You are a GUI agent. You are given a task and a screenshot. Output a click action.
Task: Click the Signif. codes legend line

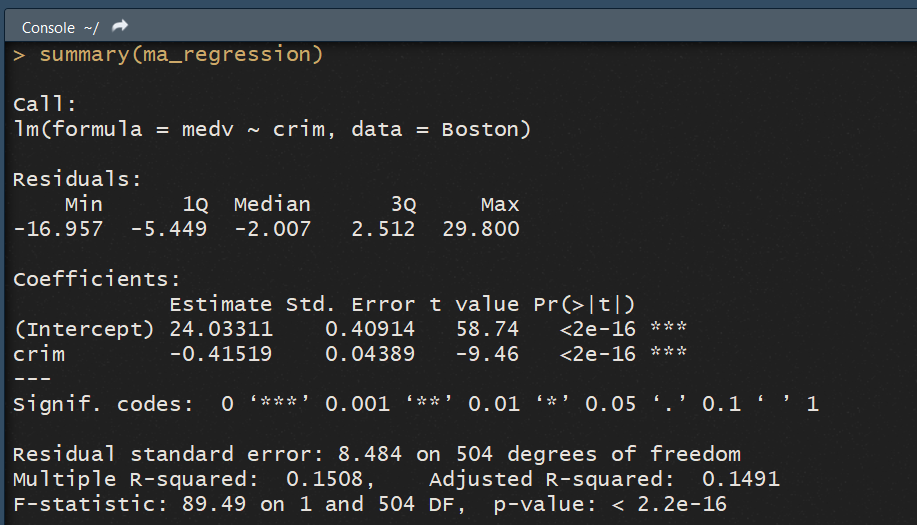(415, 404)
